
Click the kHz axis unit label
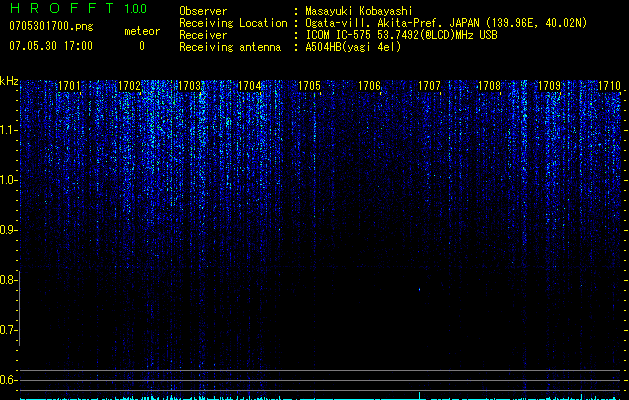(x=9, y=81)
